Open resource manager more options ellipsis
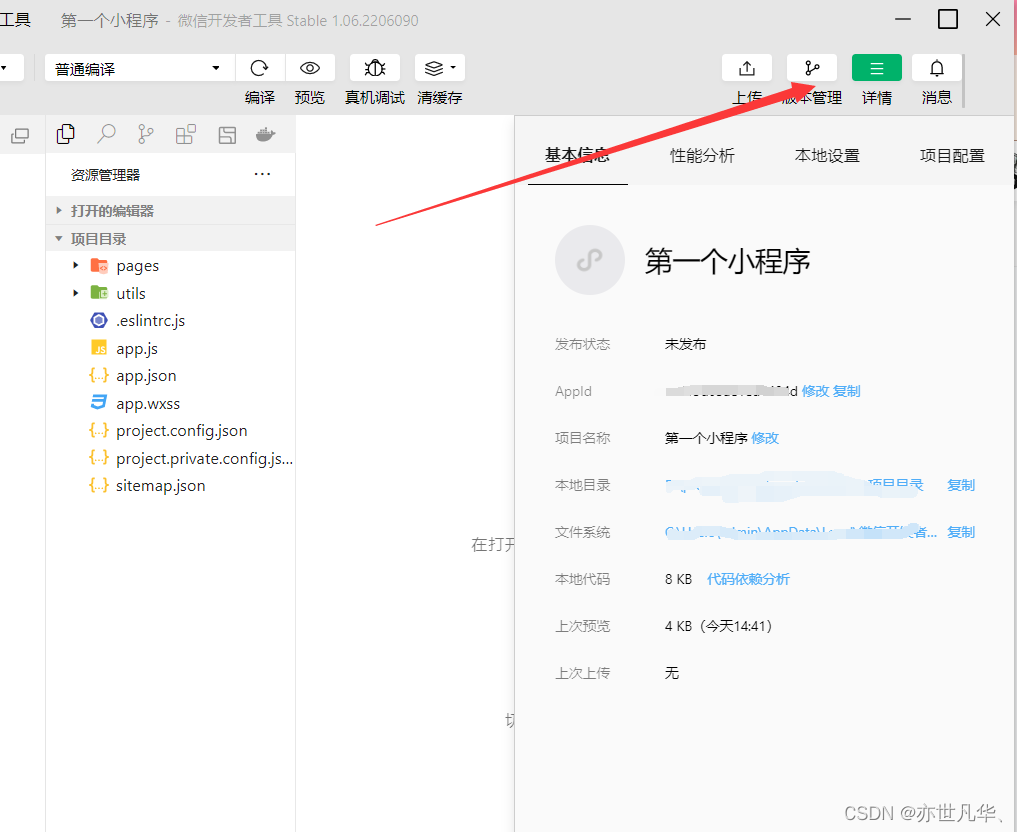The width and height of the screenshot is (1017, 832). [x=262, y=174]
